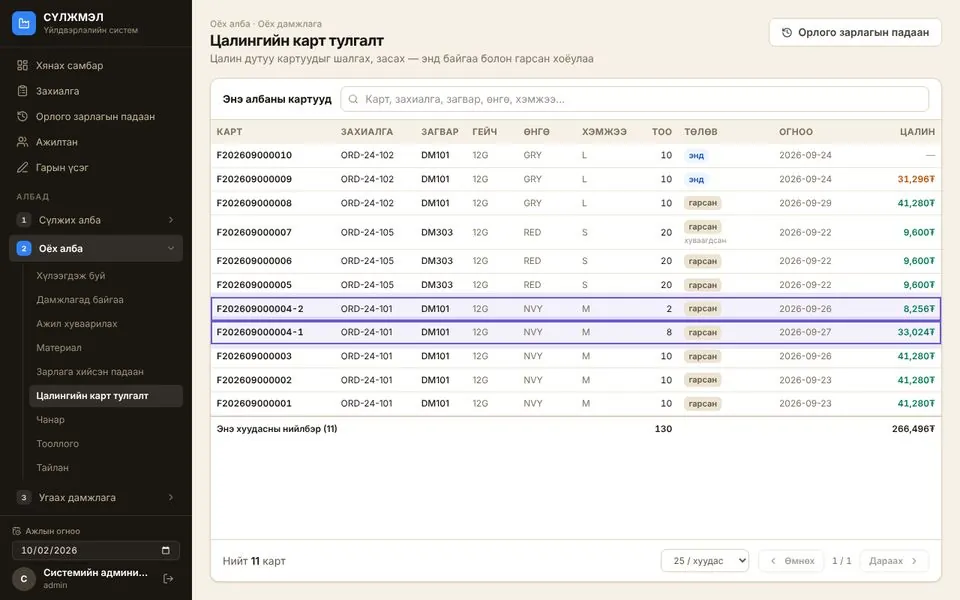Click the ТӨЛӨВ column header

700,132
